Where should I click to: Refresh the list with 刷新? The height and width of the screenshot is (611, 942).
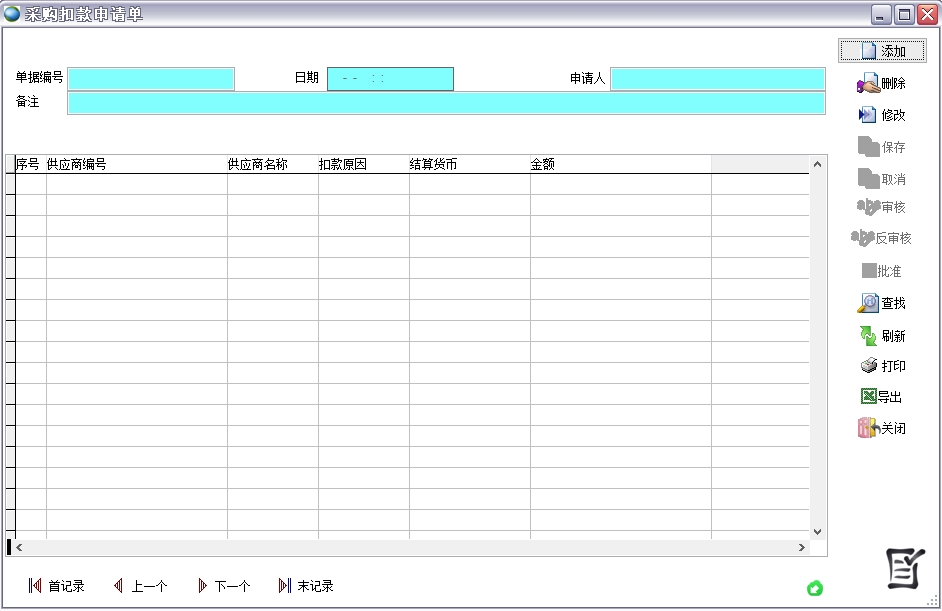pyautogui.click(x=882, y=336)
